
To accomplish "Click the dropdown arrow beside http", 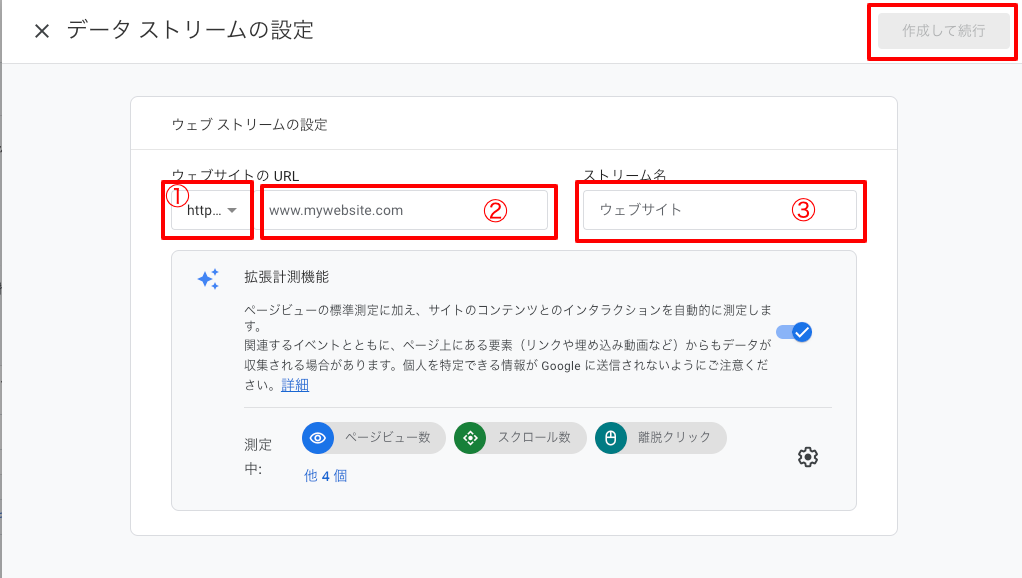I will click(232, 210).
